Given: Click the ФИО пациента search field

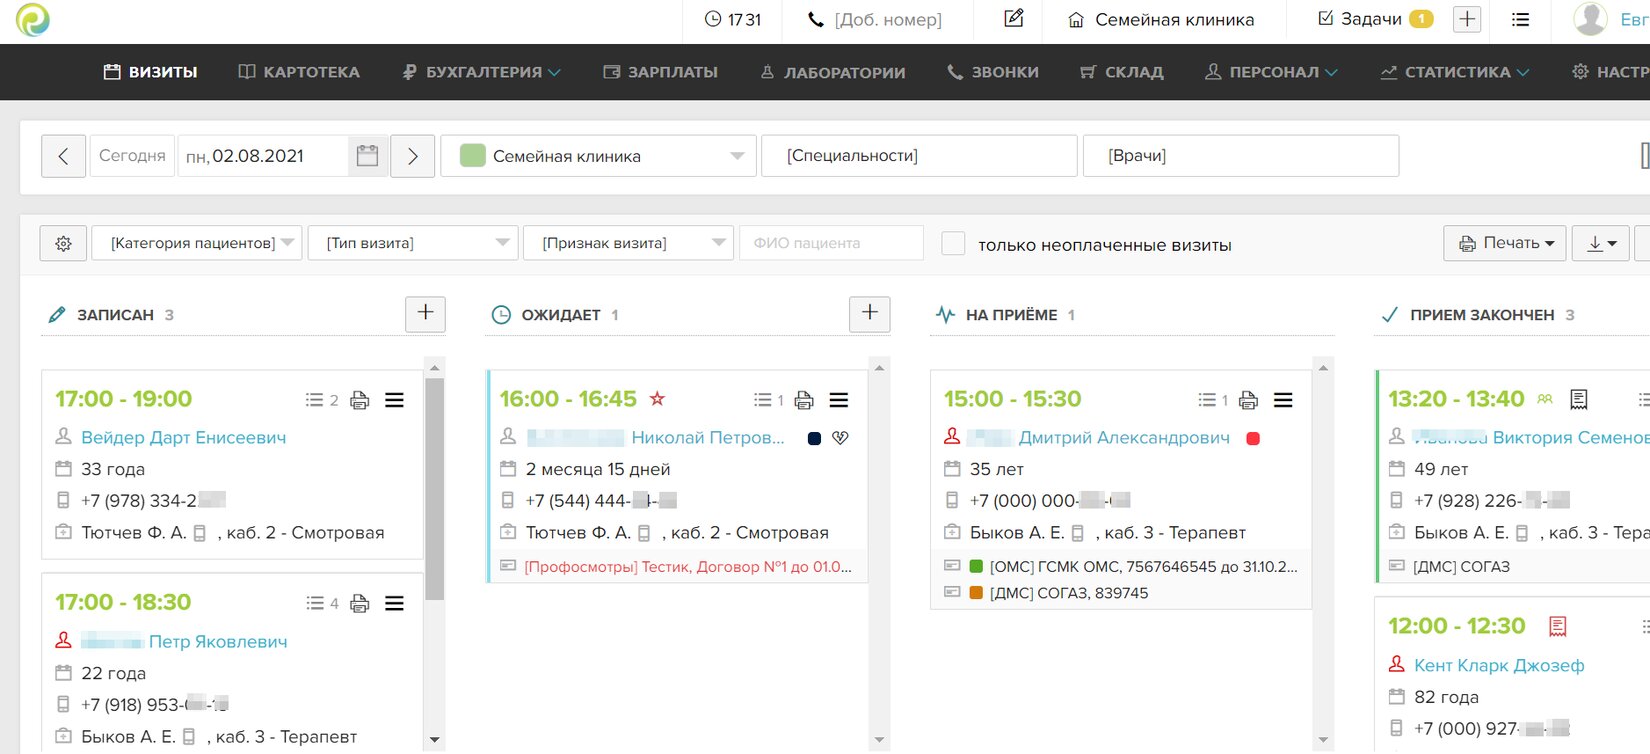Looking at the screenshot, I should point(830,243).
